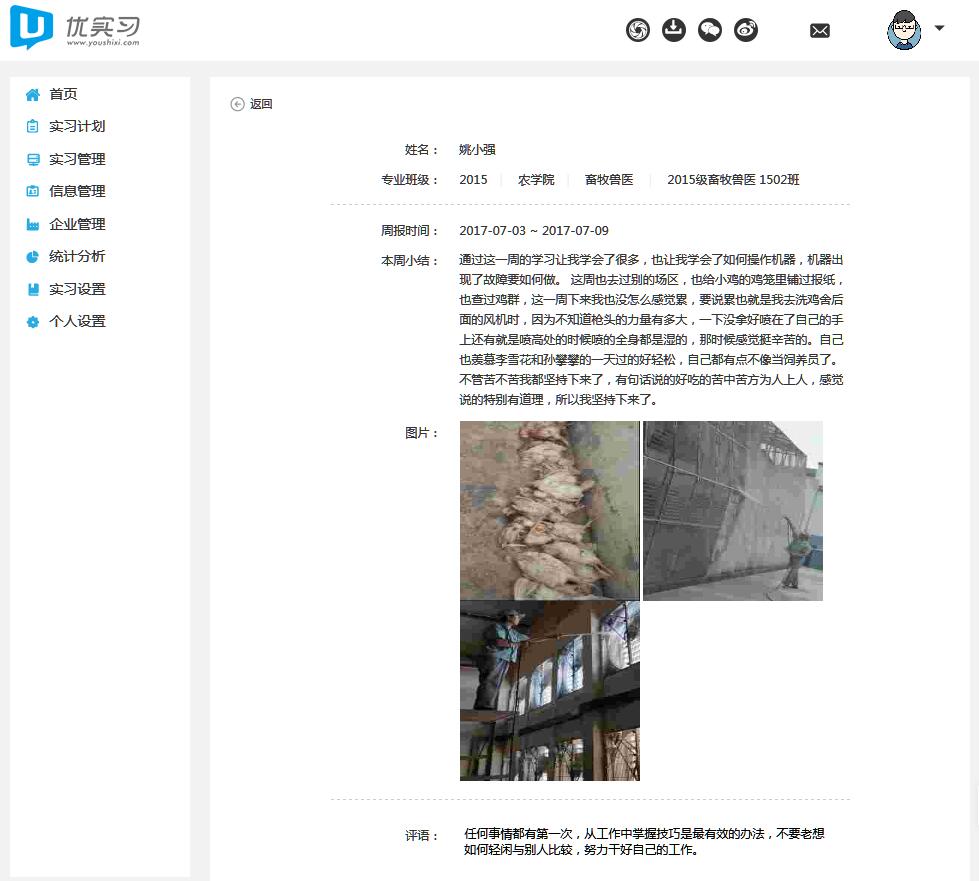Viewport: 979px width, 881px height.
Task: Open the first photo of chickens on ground
Action: tap(549, 510)
